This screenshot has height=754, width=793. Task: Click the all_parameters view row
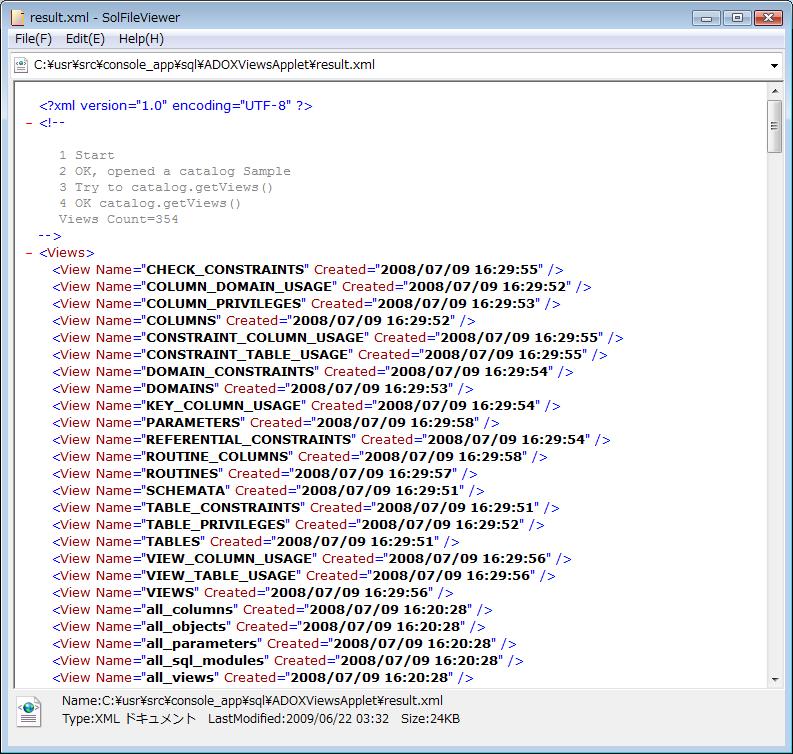point(284,644)
